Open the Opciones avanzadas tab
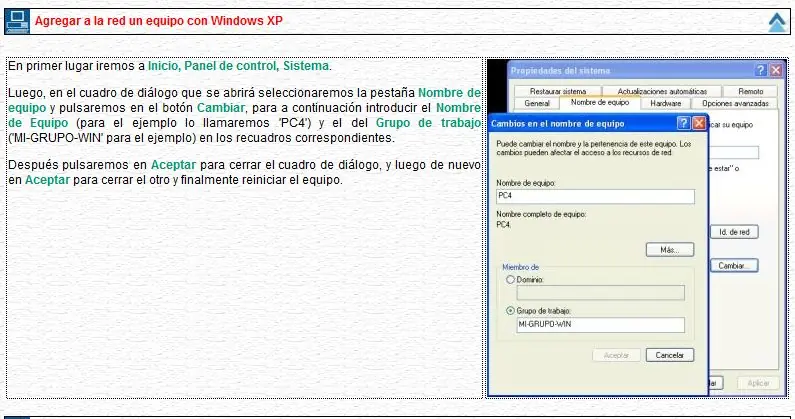The width and height of the screenshot is (795, 419). click(735, 103)
